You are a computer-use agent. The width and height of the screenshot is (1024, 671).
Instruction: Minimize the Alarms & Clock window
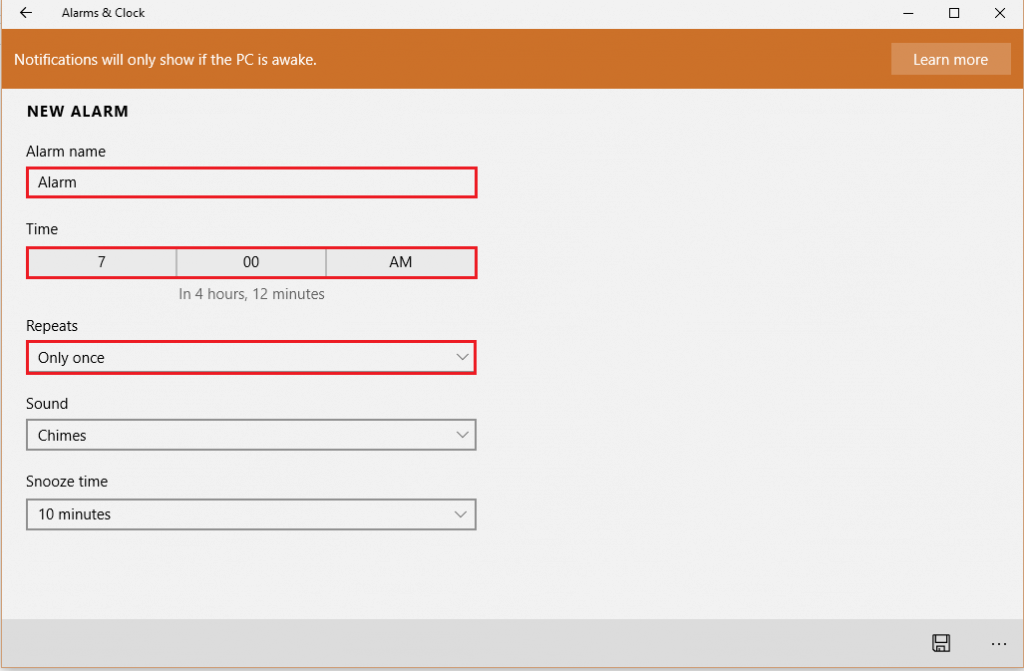[907, 13]
